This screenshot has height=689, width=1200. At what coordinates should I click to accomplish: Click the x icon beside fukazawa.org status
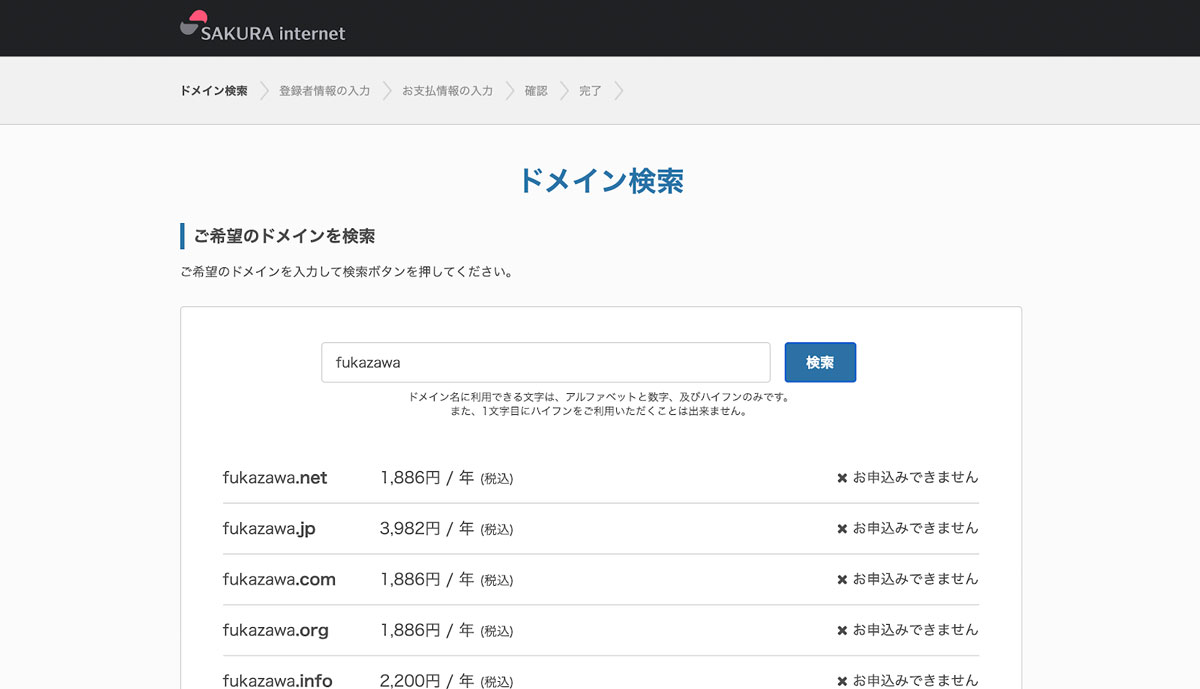click(842, 631)
